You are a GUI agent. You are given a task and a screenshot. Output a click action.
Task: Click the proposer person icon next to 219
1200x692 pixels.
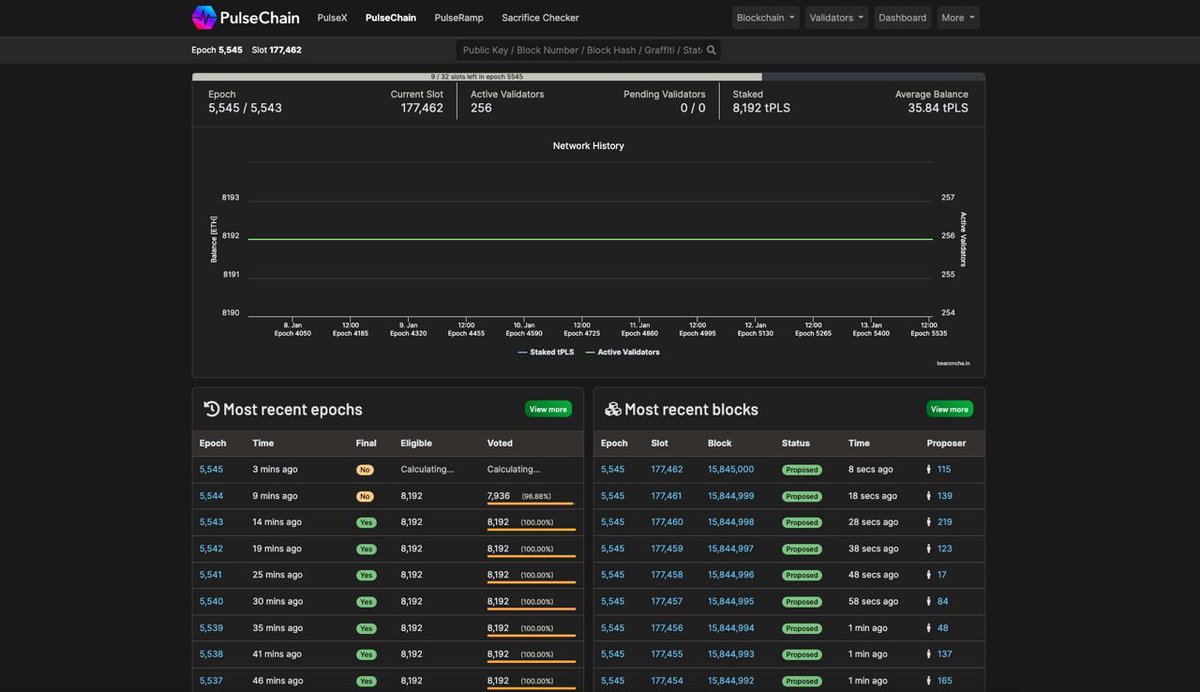(x=929, y=522)
